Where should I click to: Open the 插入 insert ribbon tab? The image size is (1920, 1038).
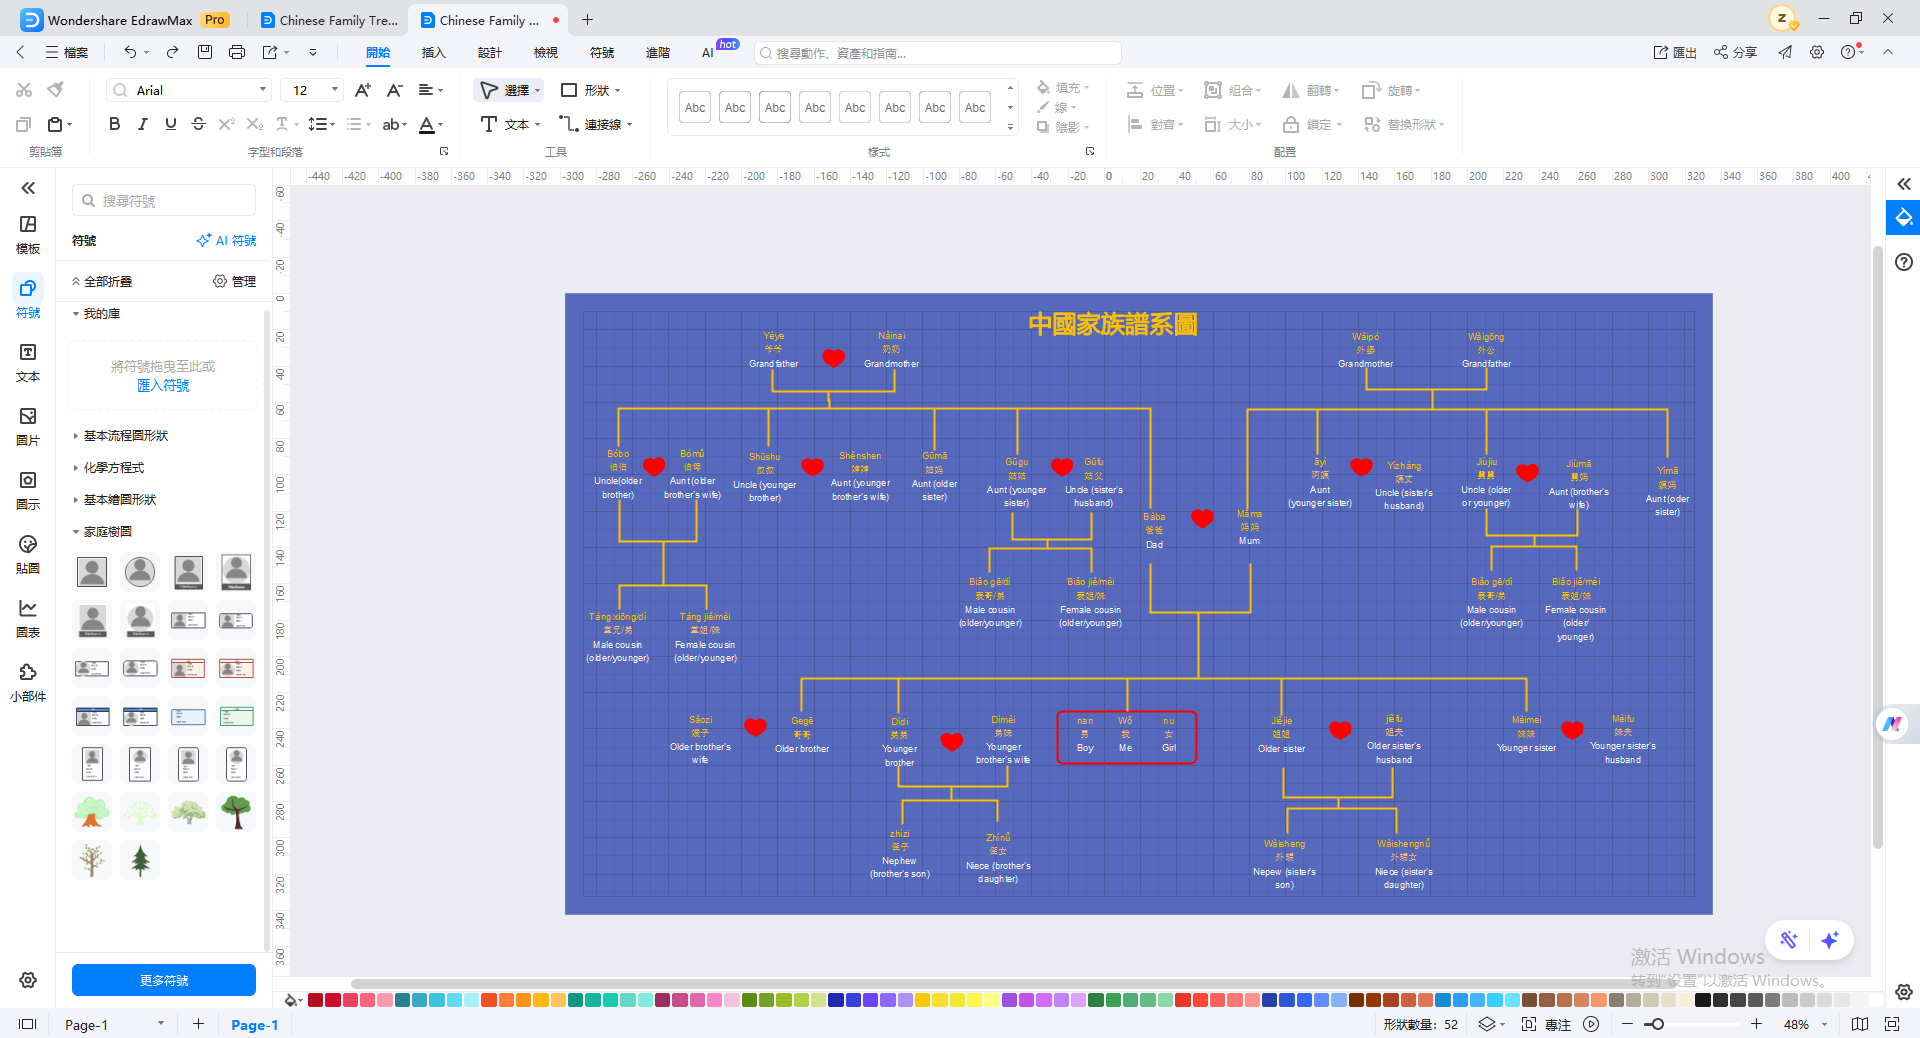434,52
